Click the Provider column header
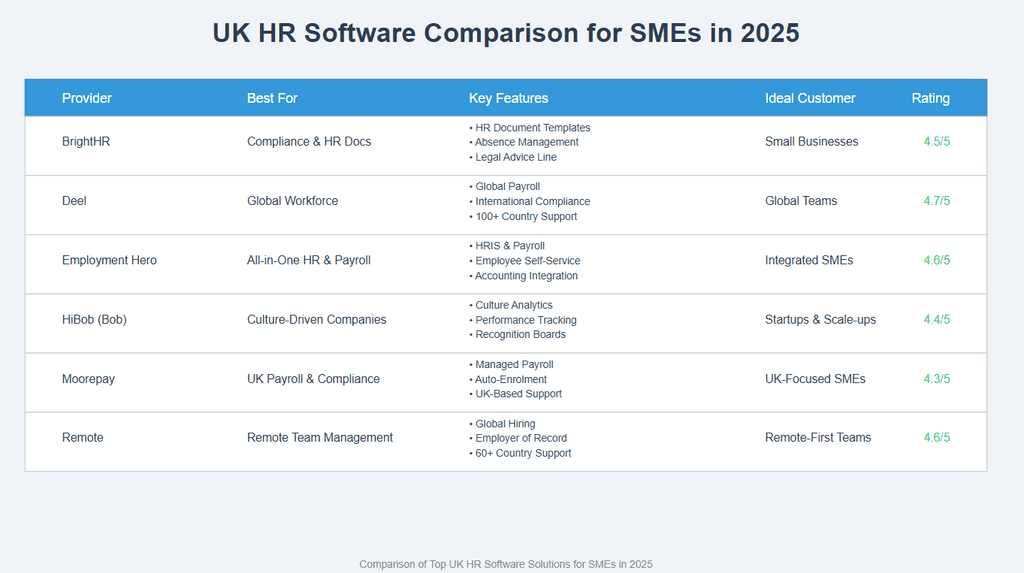 tap(87, 98)
